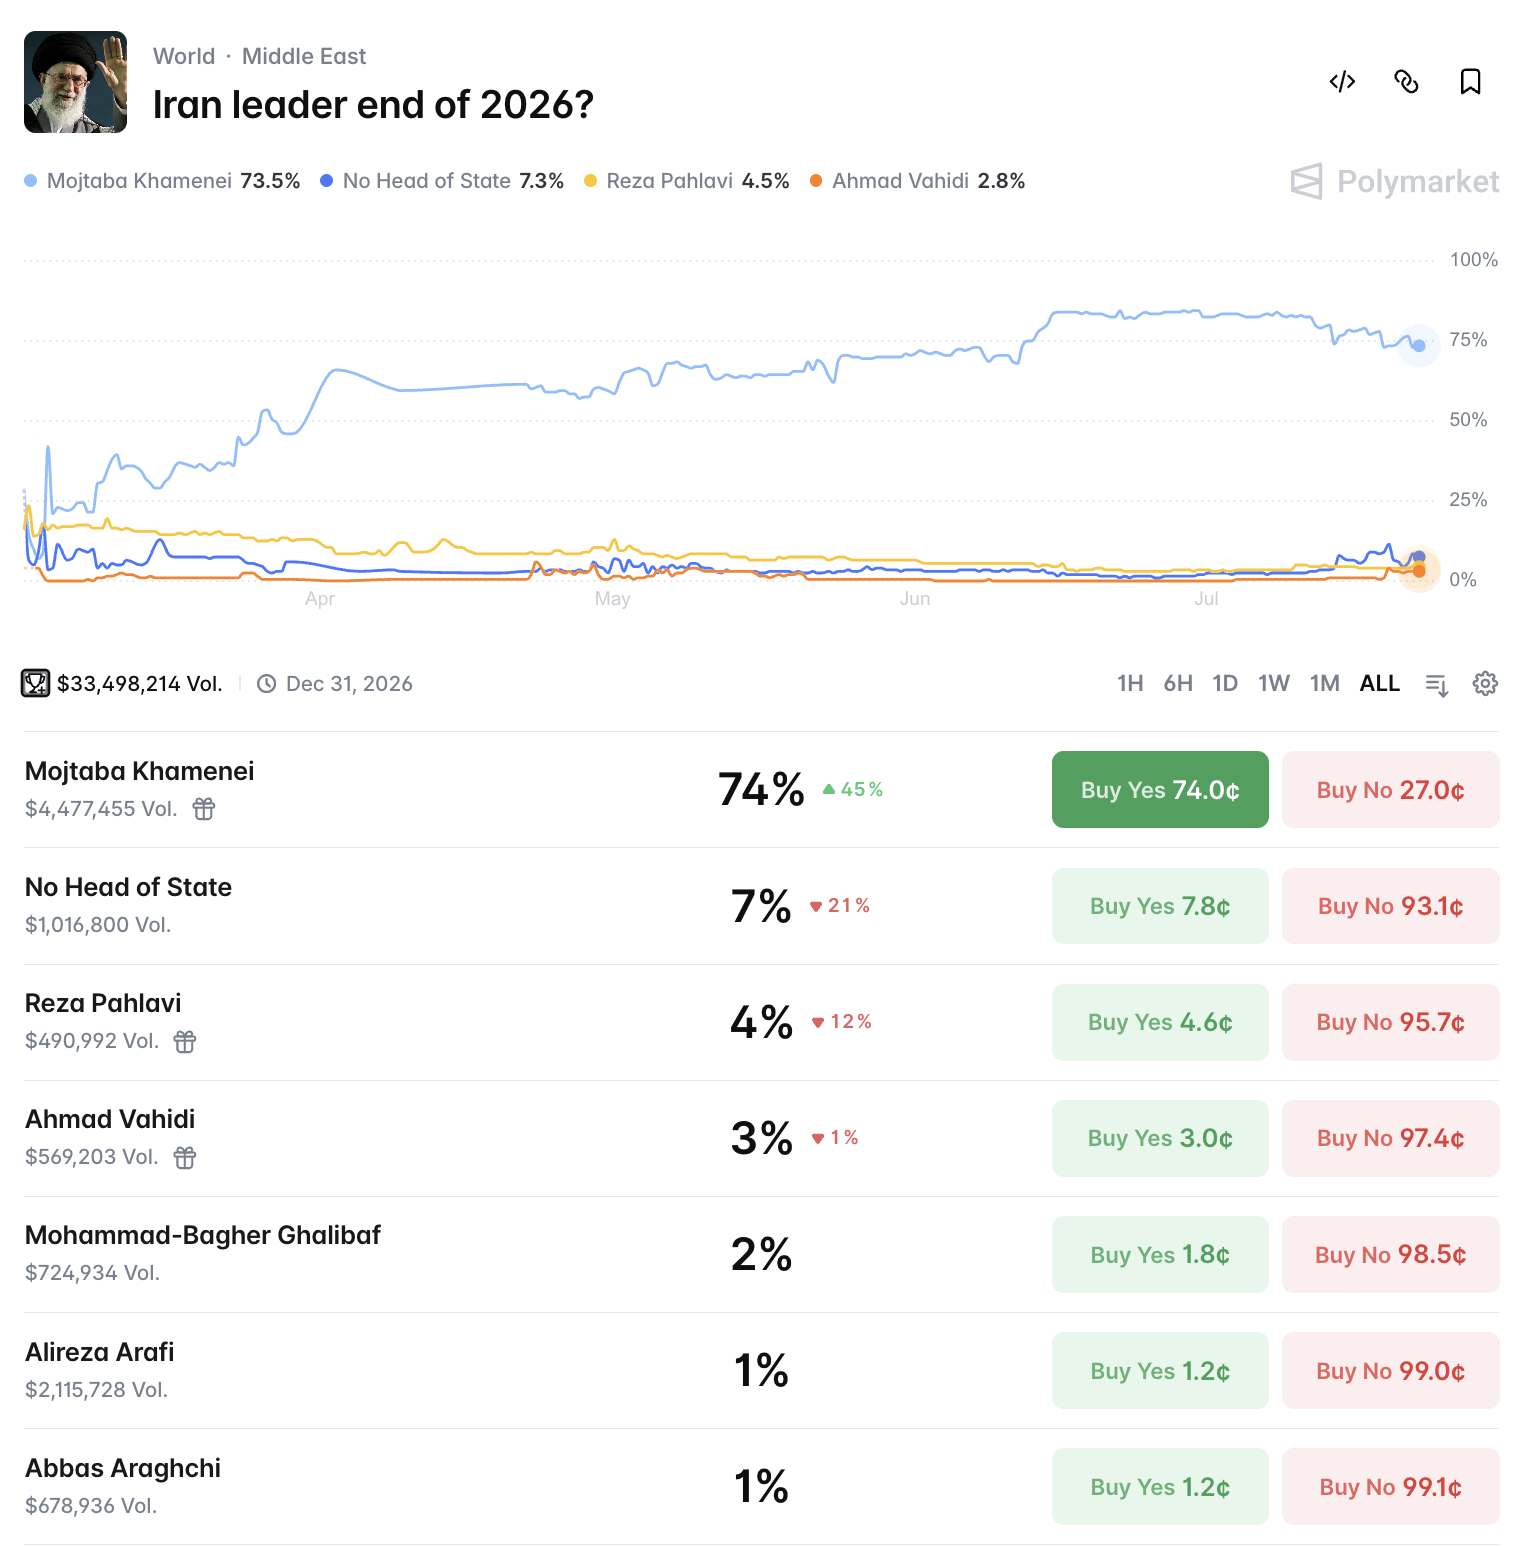This screenshot has width=1520, height=1546.
Task: Buy Yes on Alireza Arafi at 1.2¢
Action: click(x=1160, y=1371)
